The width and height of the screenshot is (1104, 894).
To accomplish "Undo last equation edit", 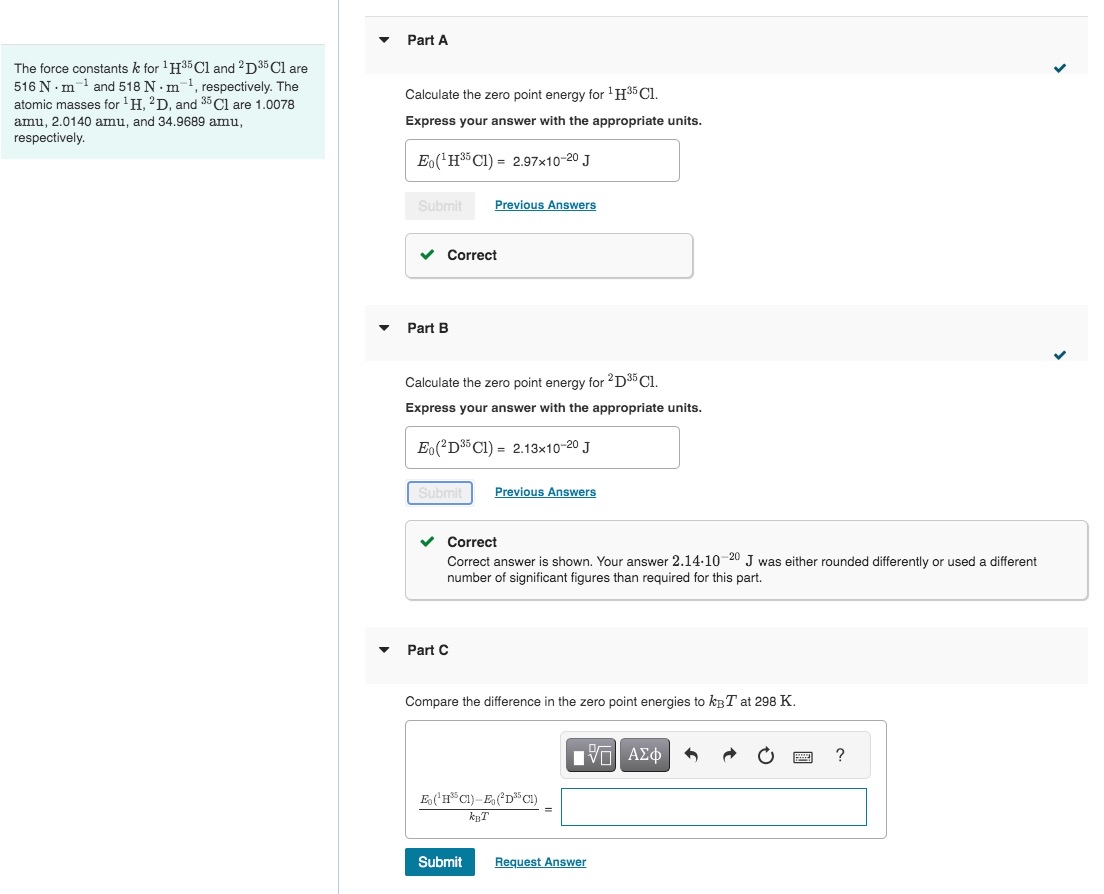I will pyautogui.click(x=691, y=755).
